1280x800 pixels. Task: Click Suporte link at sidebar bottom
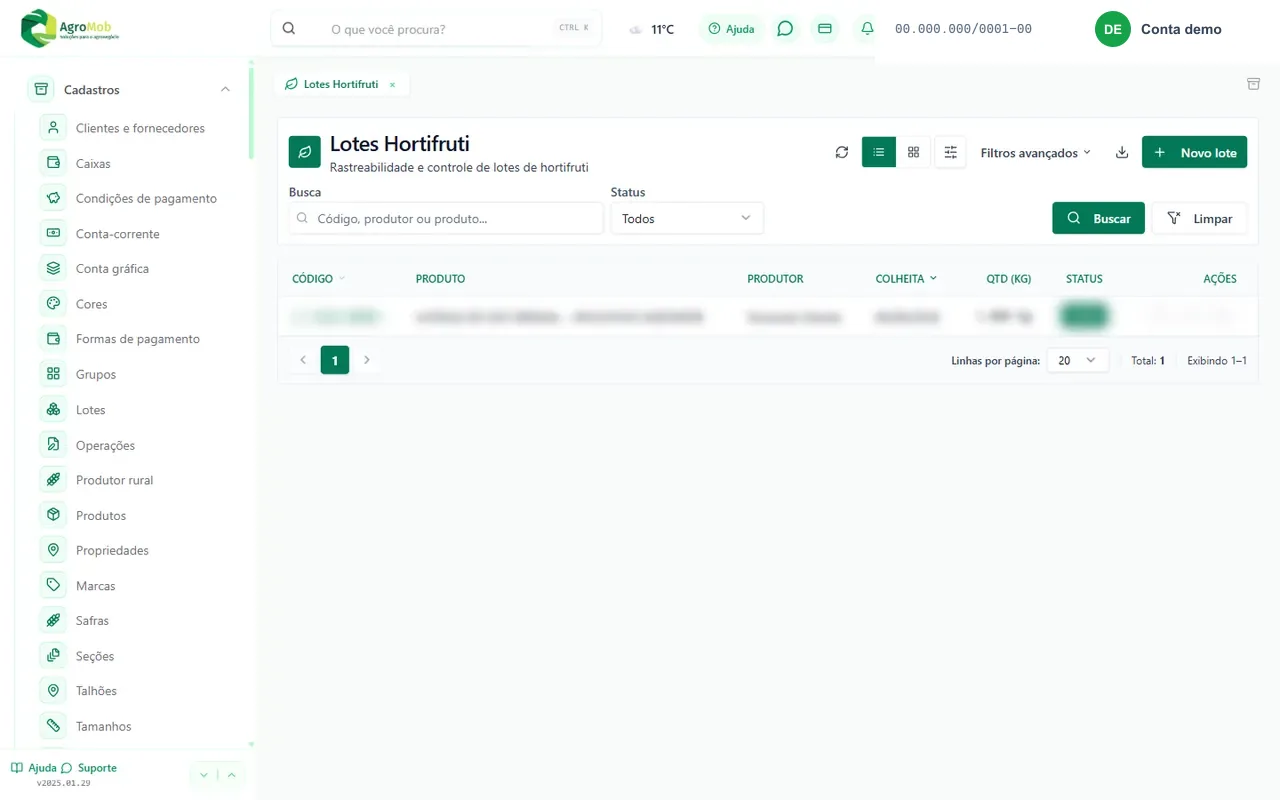(89, 768)
